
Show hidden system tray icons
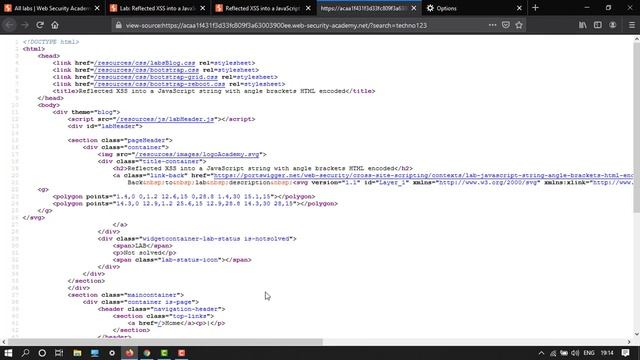pyautogui.click(x=541, y=353)
